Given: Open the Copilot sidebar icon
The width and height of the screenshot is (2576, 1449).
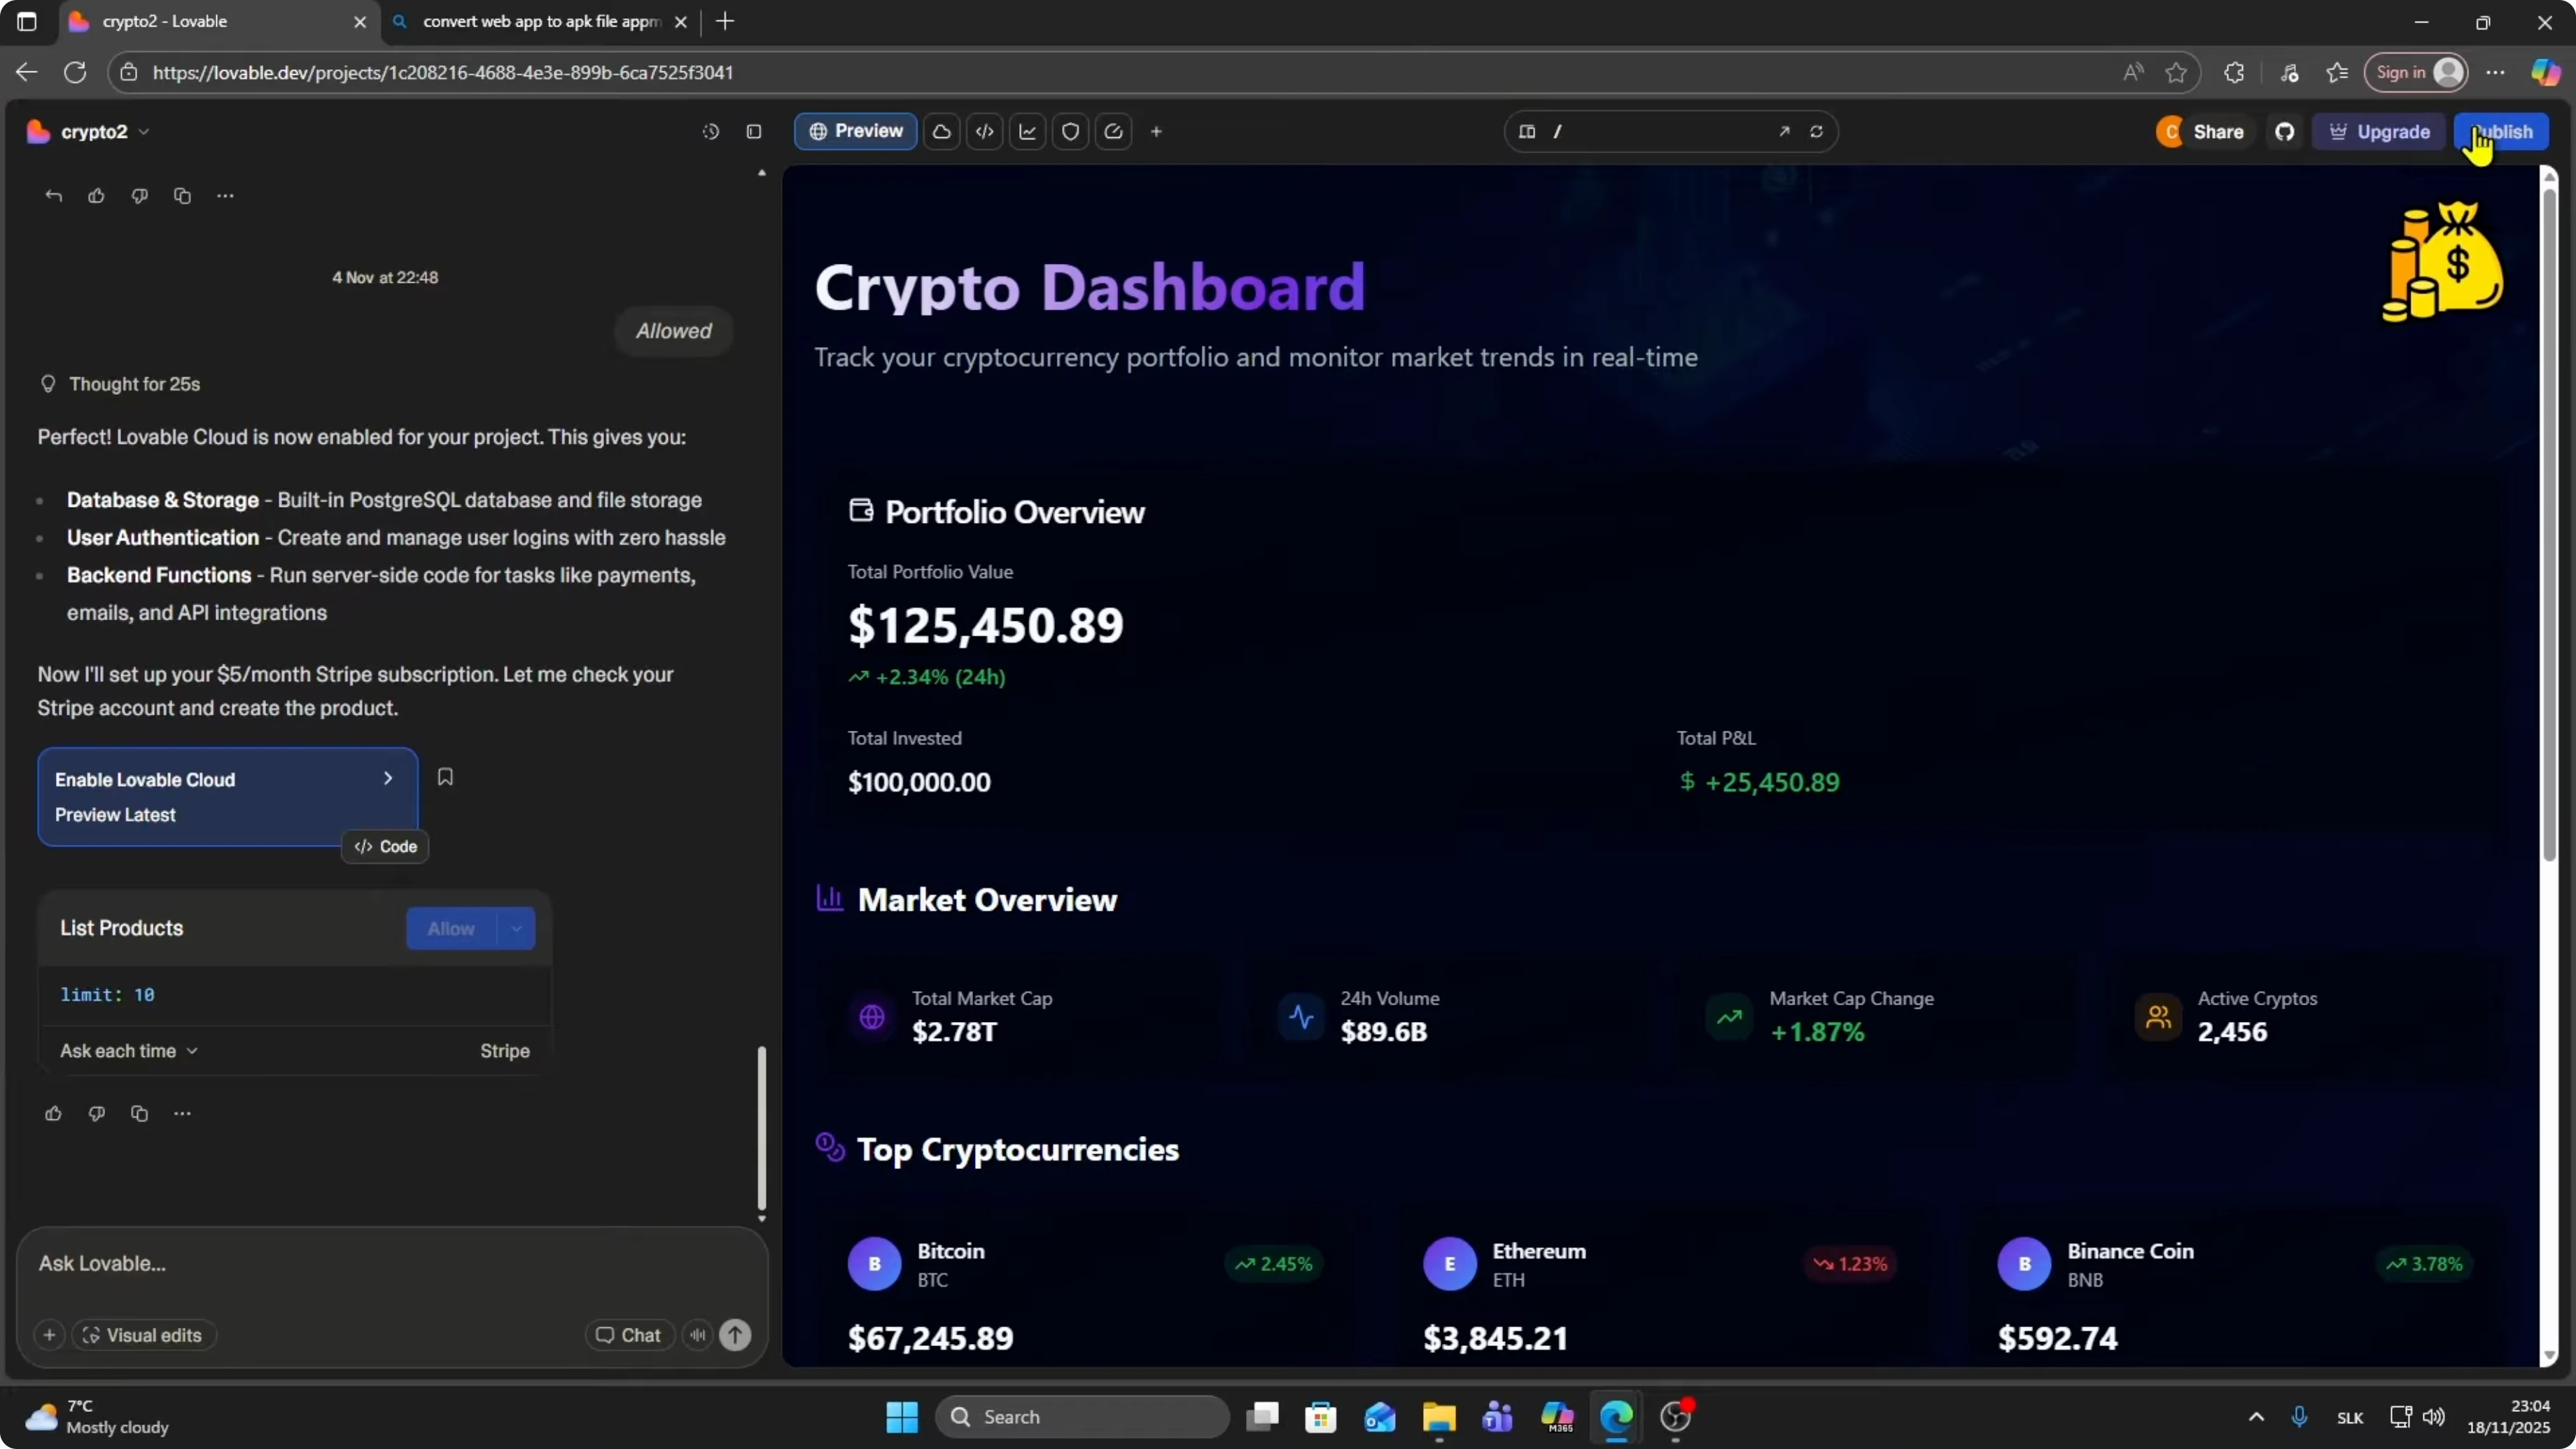Looking at the screenshot, I should (x=2545, y=72).
